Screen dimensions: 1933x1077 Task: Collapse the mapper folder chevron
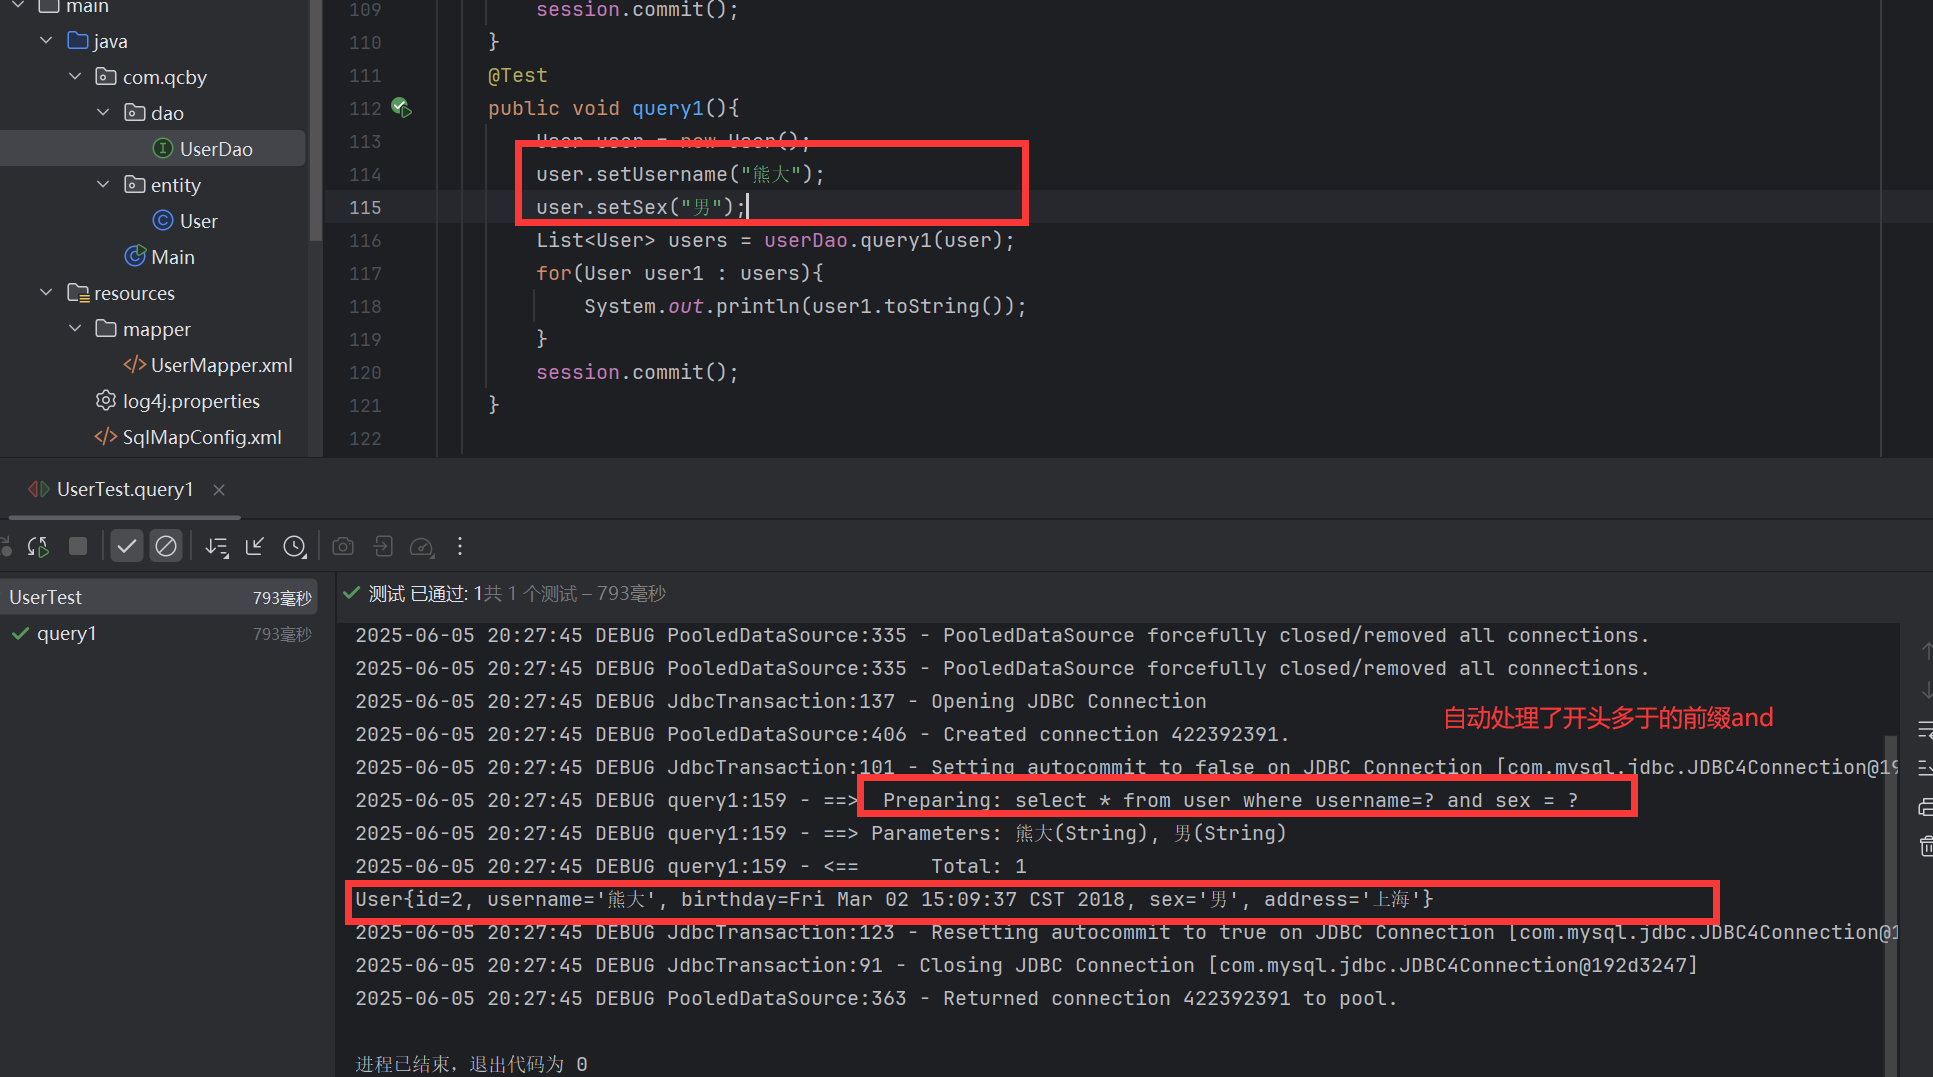pos(75,329)
